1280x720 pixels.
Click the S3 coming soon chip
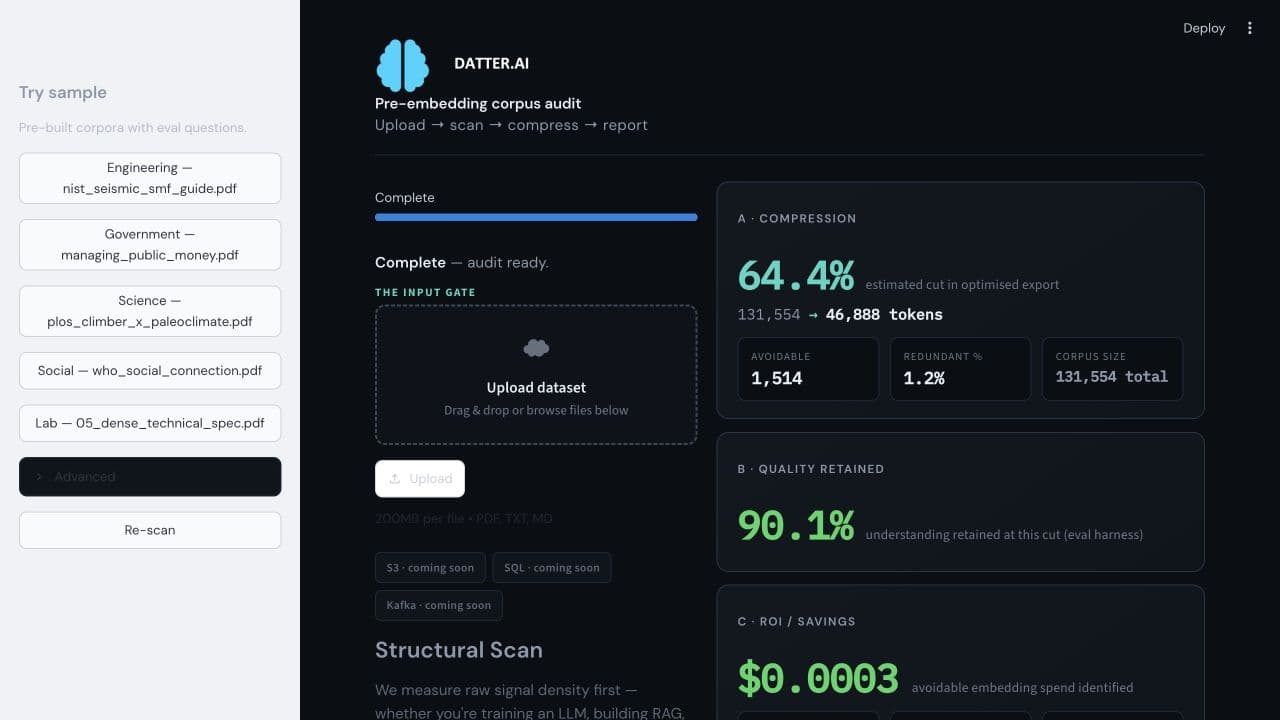[x=430, y=568]
